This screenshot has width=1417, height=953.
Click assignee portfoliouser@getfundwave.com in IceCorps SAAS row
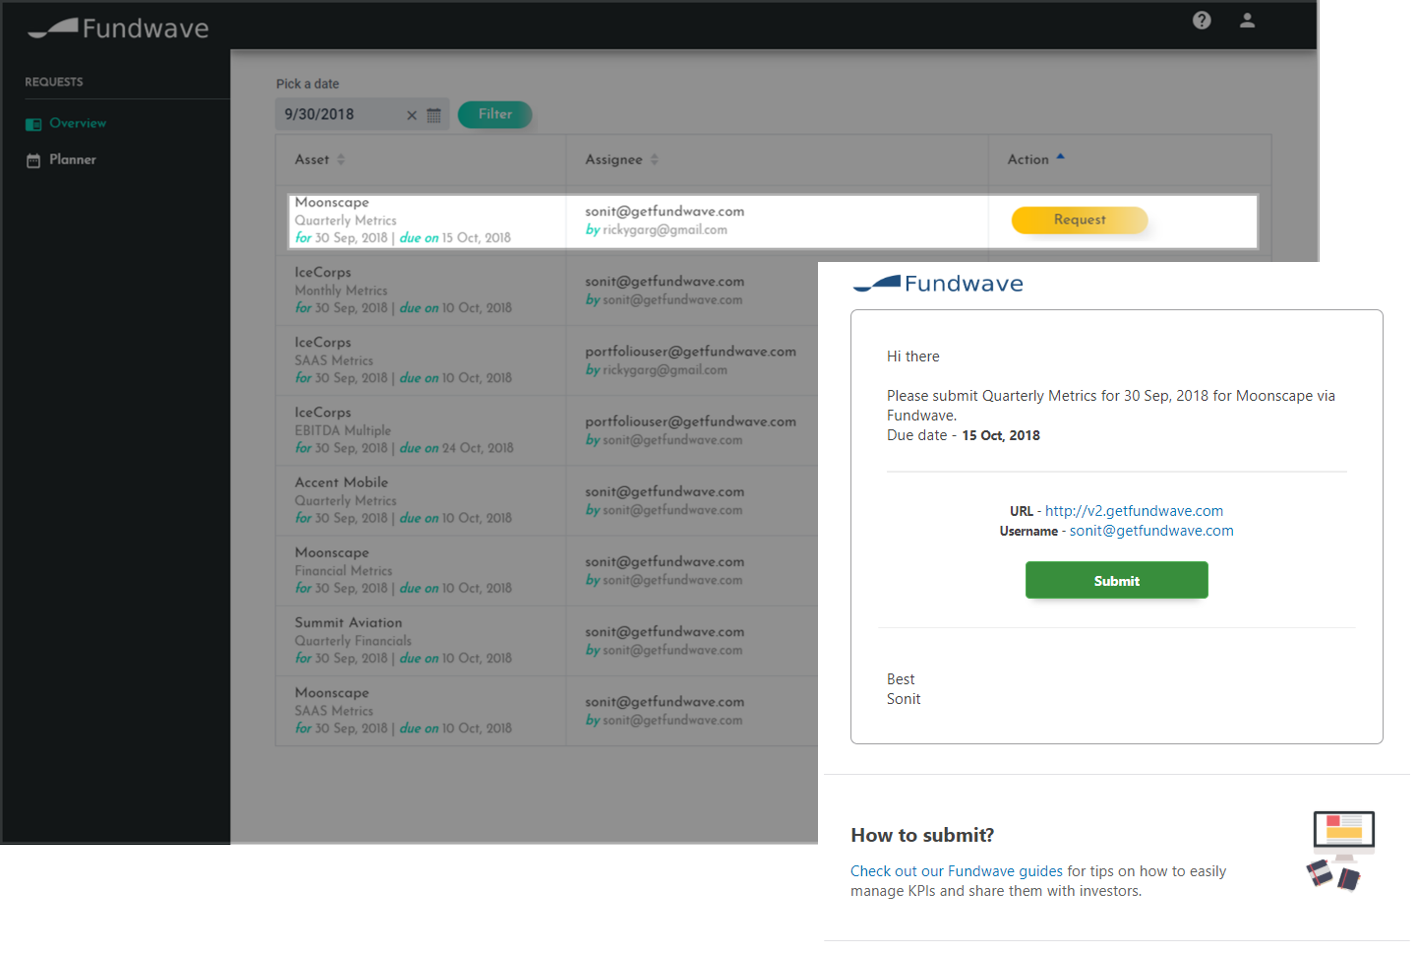click(x=690, y=352)
